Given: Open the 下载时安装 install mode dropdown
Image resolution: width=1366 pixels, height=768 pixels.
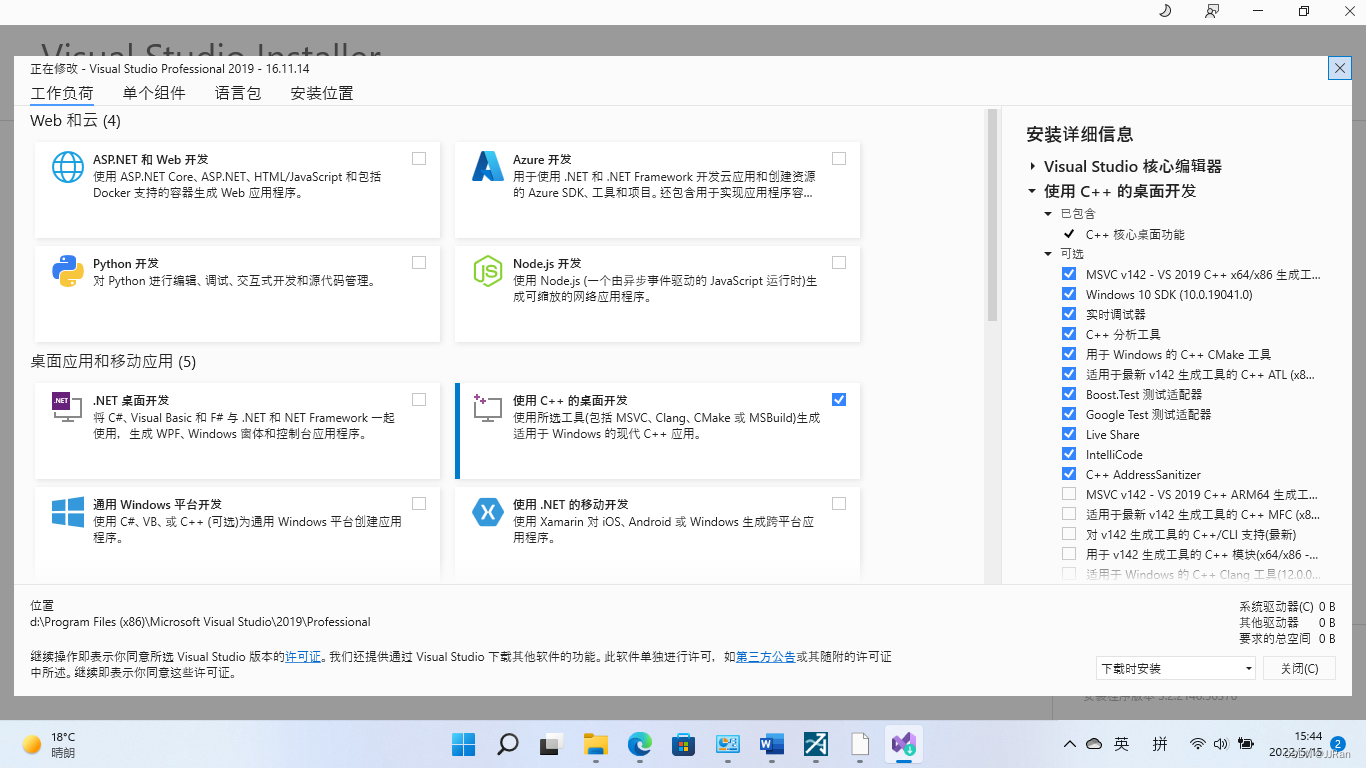Looking at the screenshot, I should pos(1176,668).
